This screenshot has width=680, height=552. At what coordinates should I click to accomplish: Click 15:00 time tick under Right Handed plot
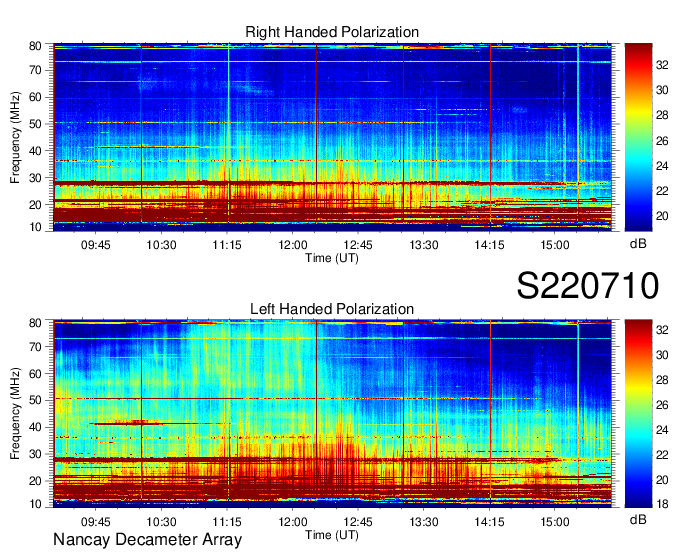[555, 245]
